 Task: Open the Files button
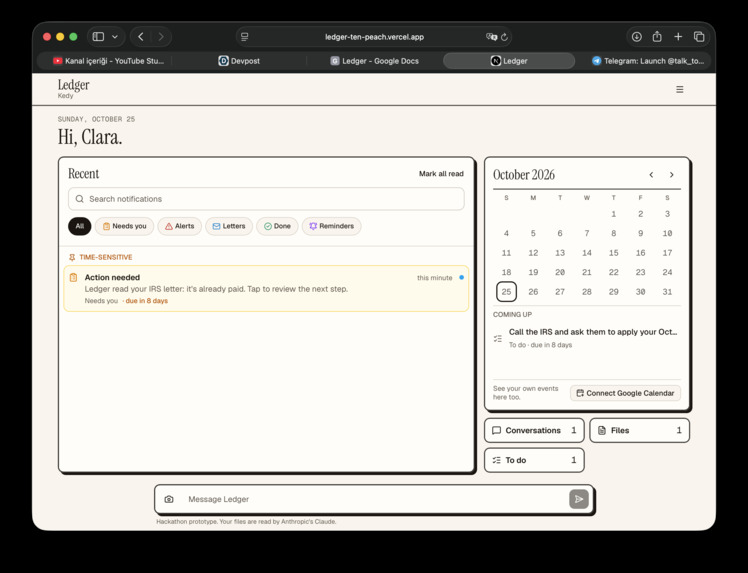click(x=639, y=430)
